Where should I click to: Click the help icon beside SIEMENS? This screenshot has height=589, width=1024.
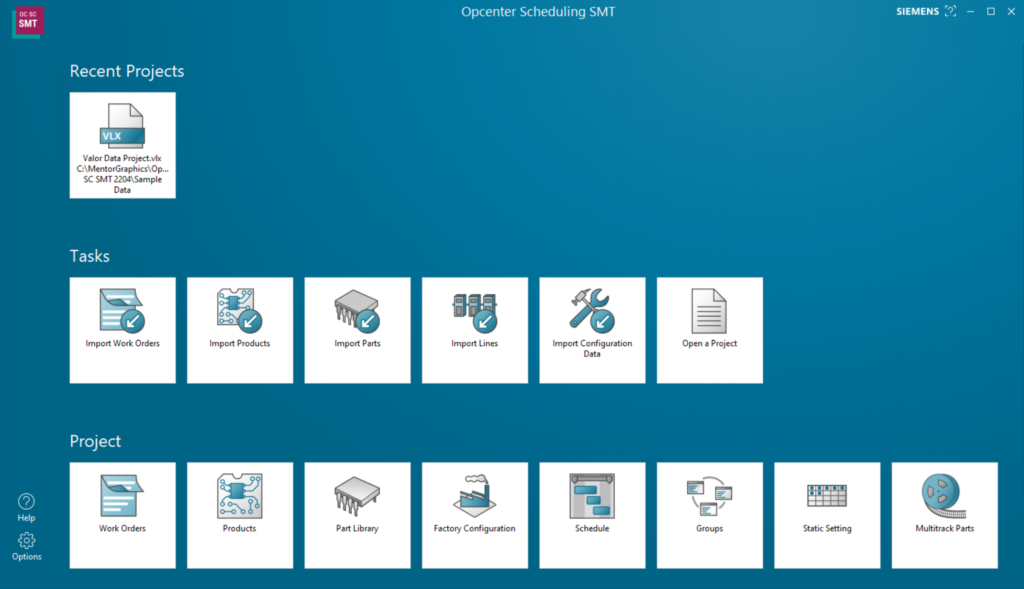(950, 11)
